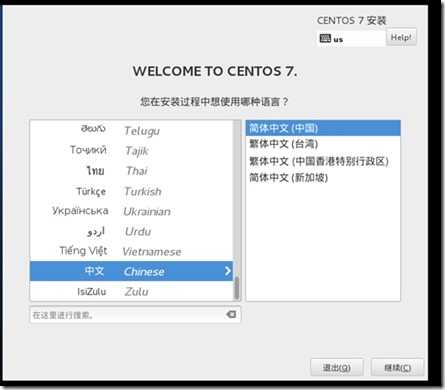Select the Tajik language row
The image size is (445, 390).
[x=131, y=151]
